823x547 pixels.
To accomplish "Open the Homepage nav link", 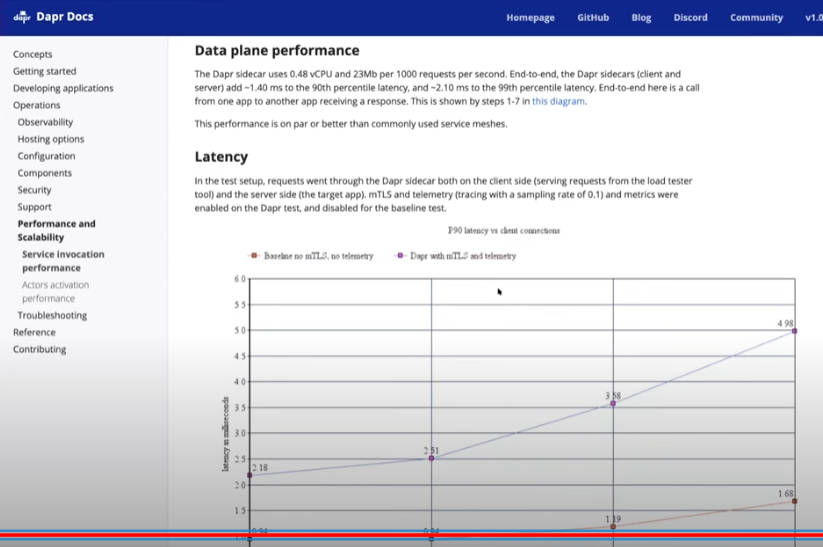I will 530,17.
